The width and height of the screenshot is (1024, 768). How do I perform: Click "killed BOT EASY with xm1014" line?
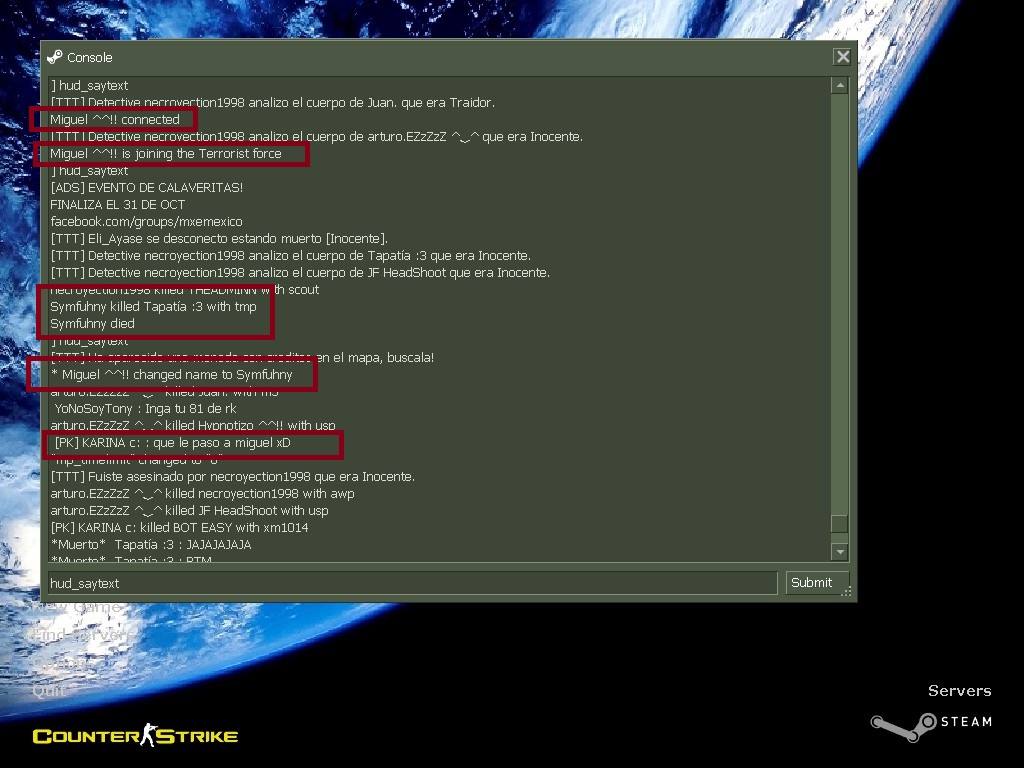coord(180,528)
